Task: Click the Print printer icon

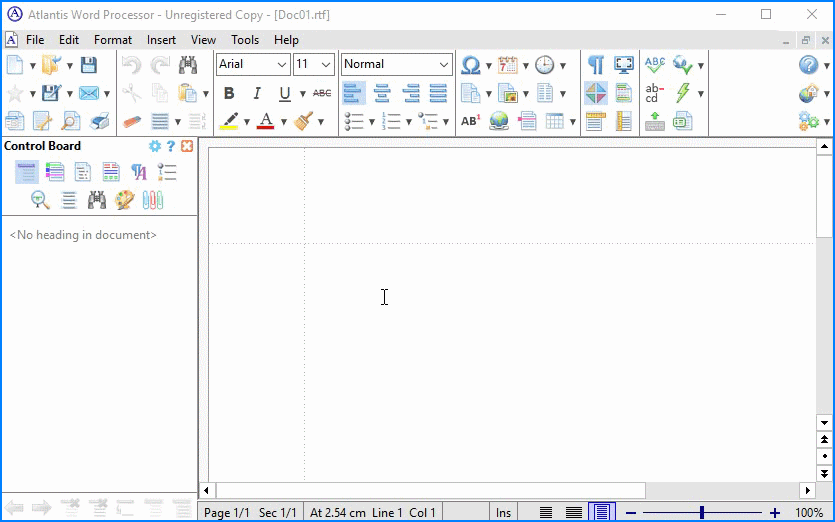Action: [x=100, y=121]
